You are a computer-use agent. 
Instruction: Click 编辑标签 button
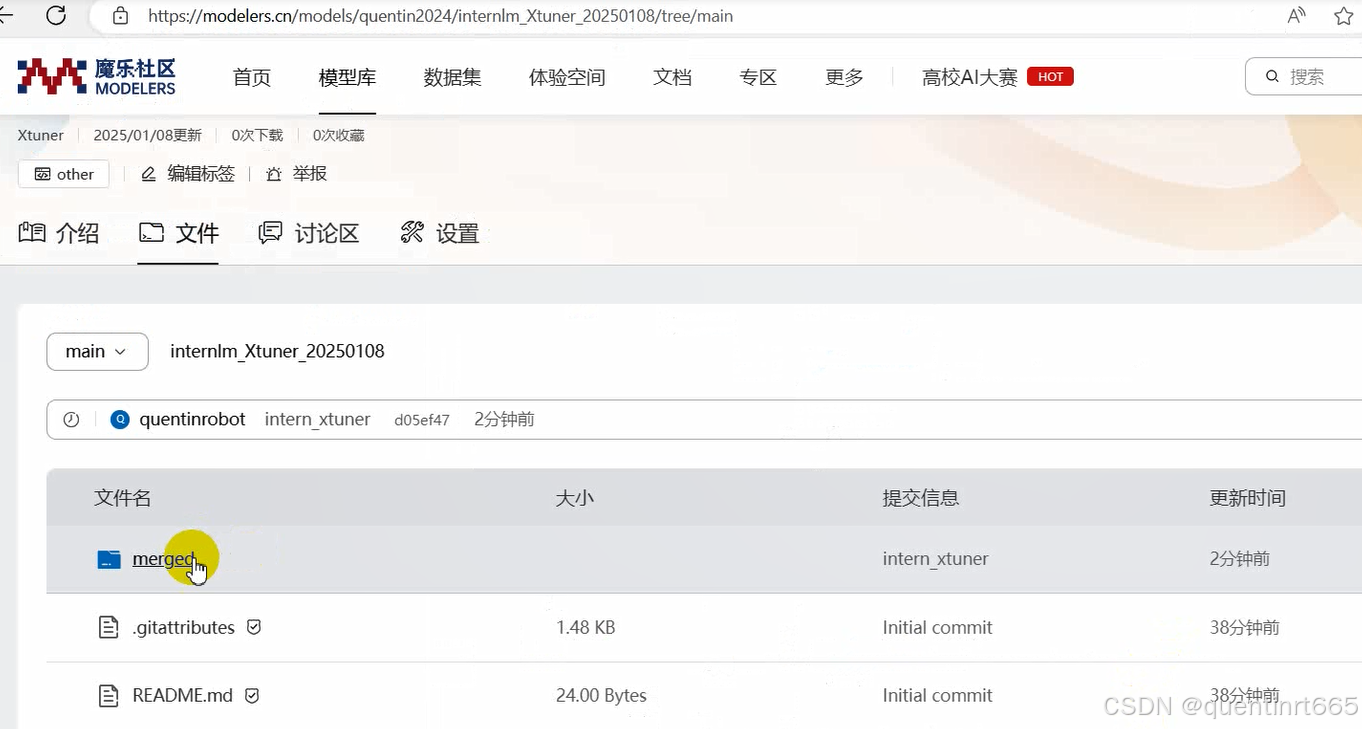(x=188, y=174)
